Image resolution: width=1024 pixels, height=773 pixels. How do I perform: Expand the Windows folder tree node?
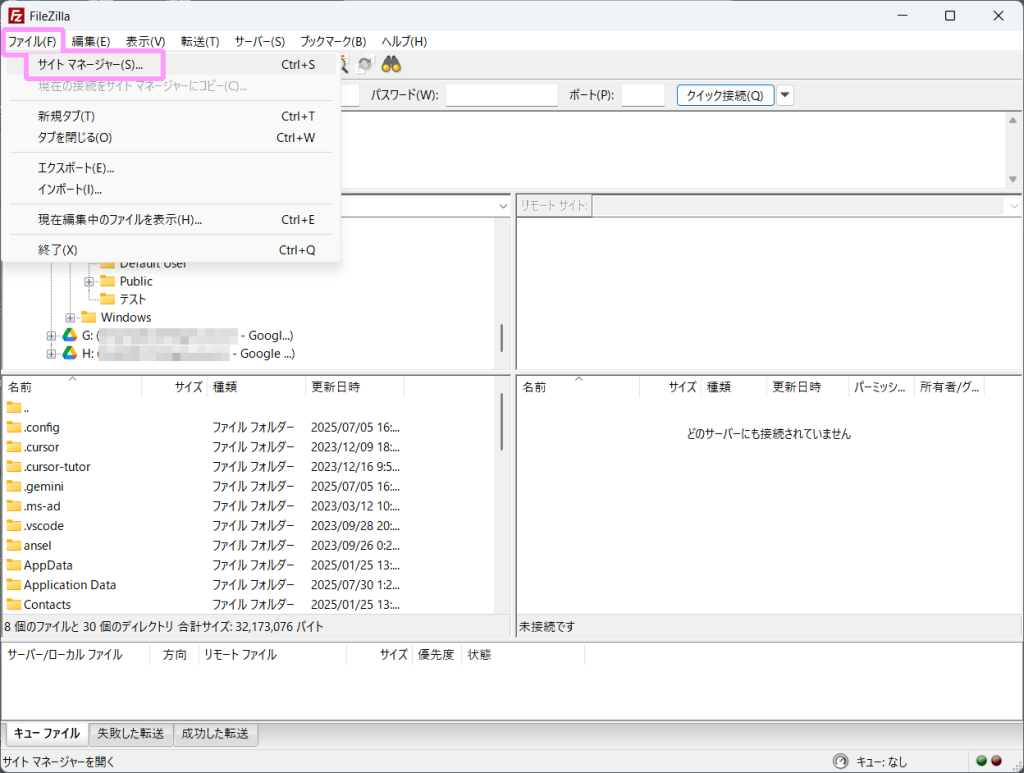[70, 318]
